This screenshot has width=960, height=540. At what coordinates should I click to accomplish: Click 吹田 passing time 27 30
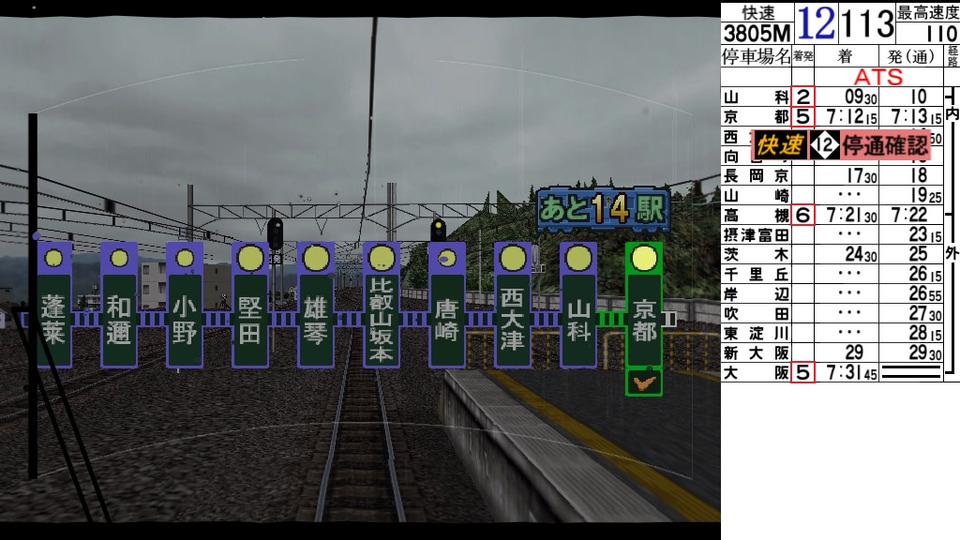click(x=925, y=313)
